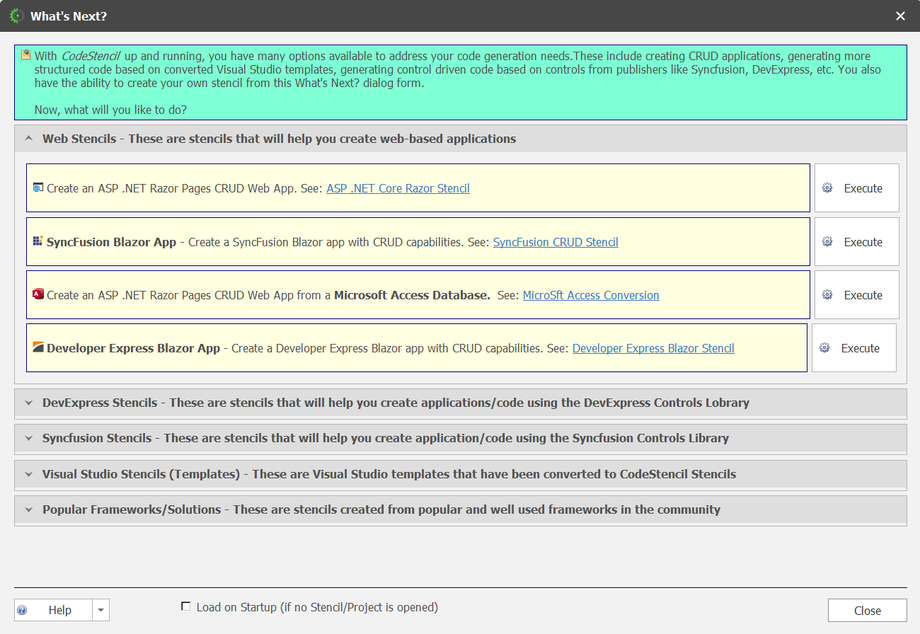The height and width of the screenshot is (634, 920).
Task: Open the Help button dropdown arrow
Action: coord(101,610)
